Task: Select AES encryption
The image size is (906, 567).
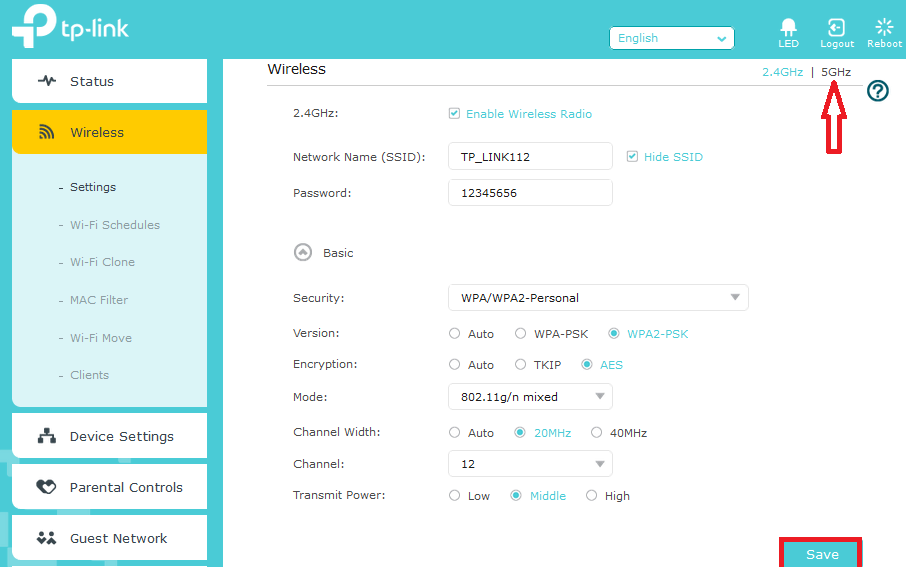Action: tap(587, 365)
